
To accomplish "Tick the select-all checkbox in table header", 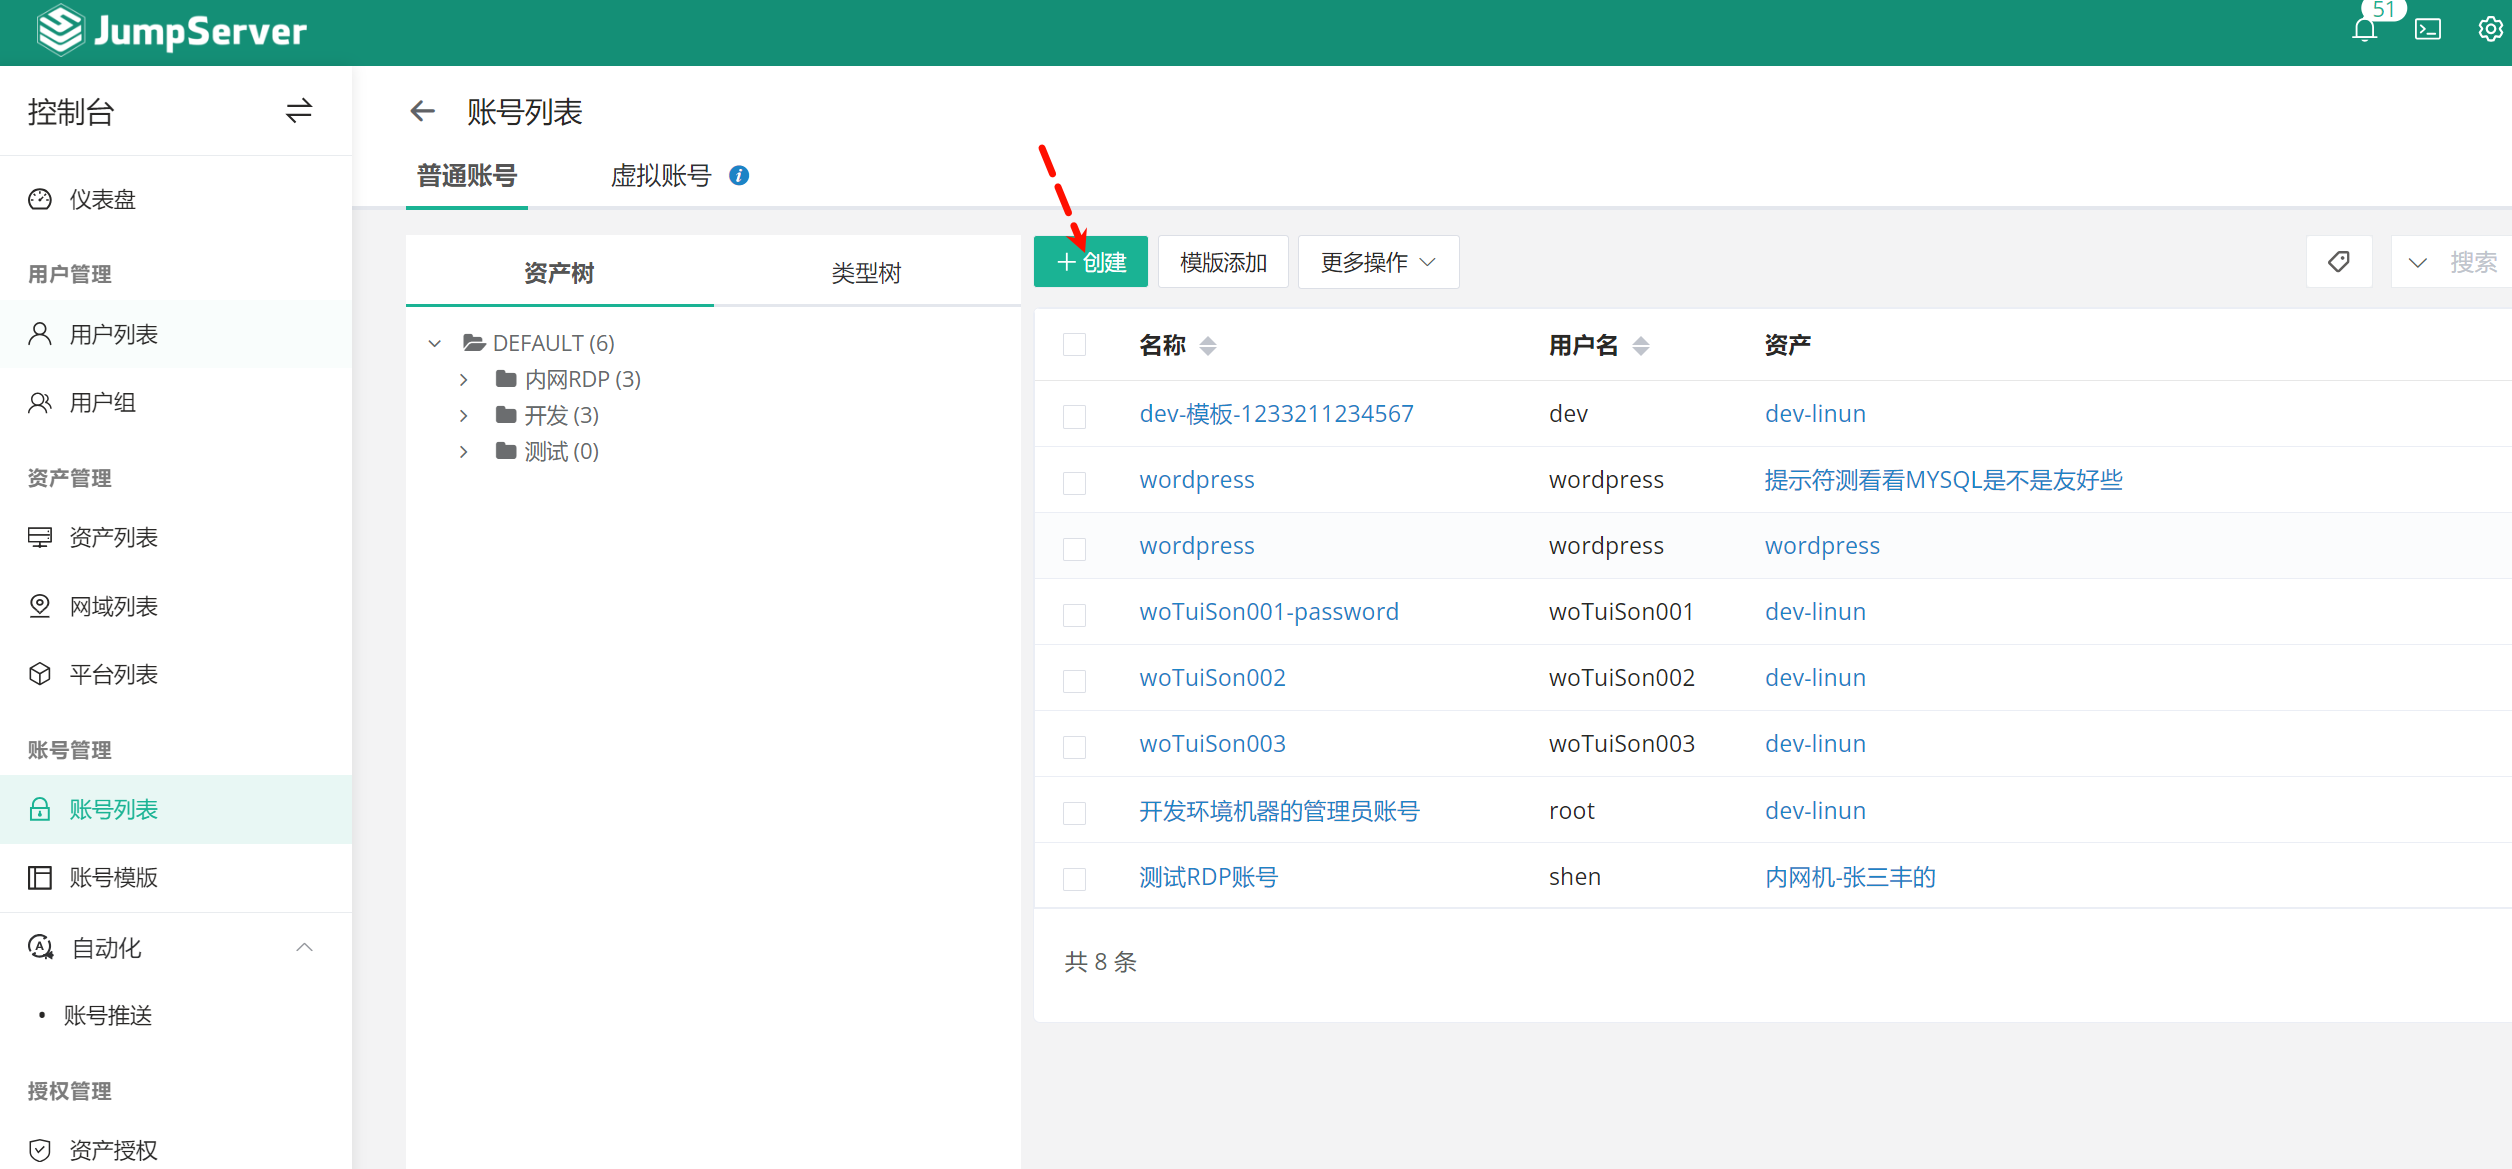I will click(1075, 345).
